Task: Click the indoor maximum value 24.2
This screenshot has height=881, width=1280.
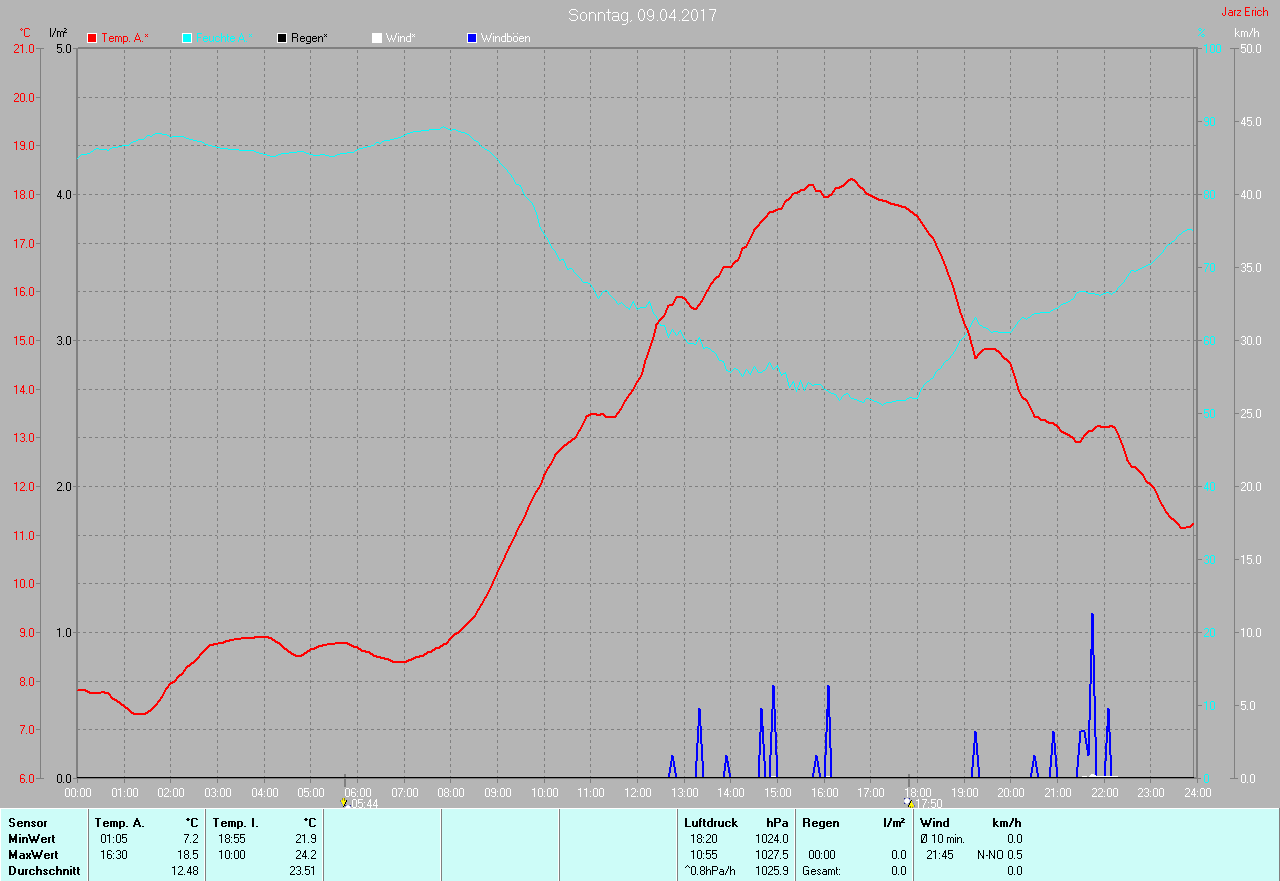Action: [306, 855]
